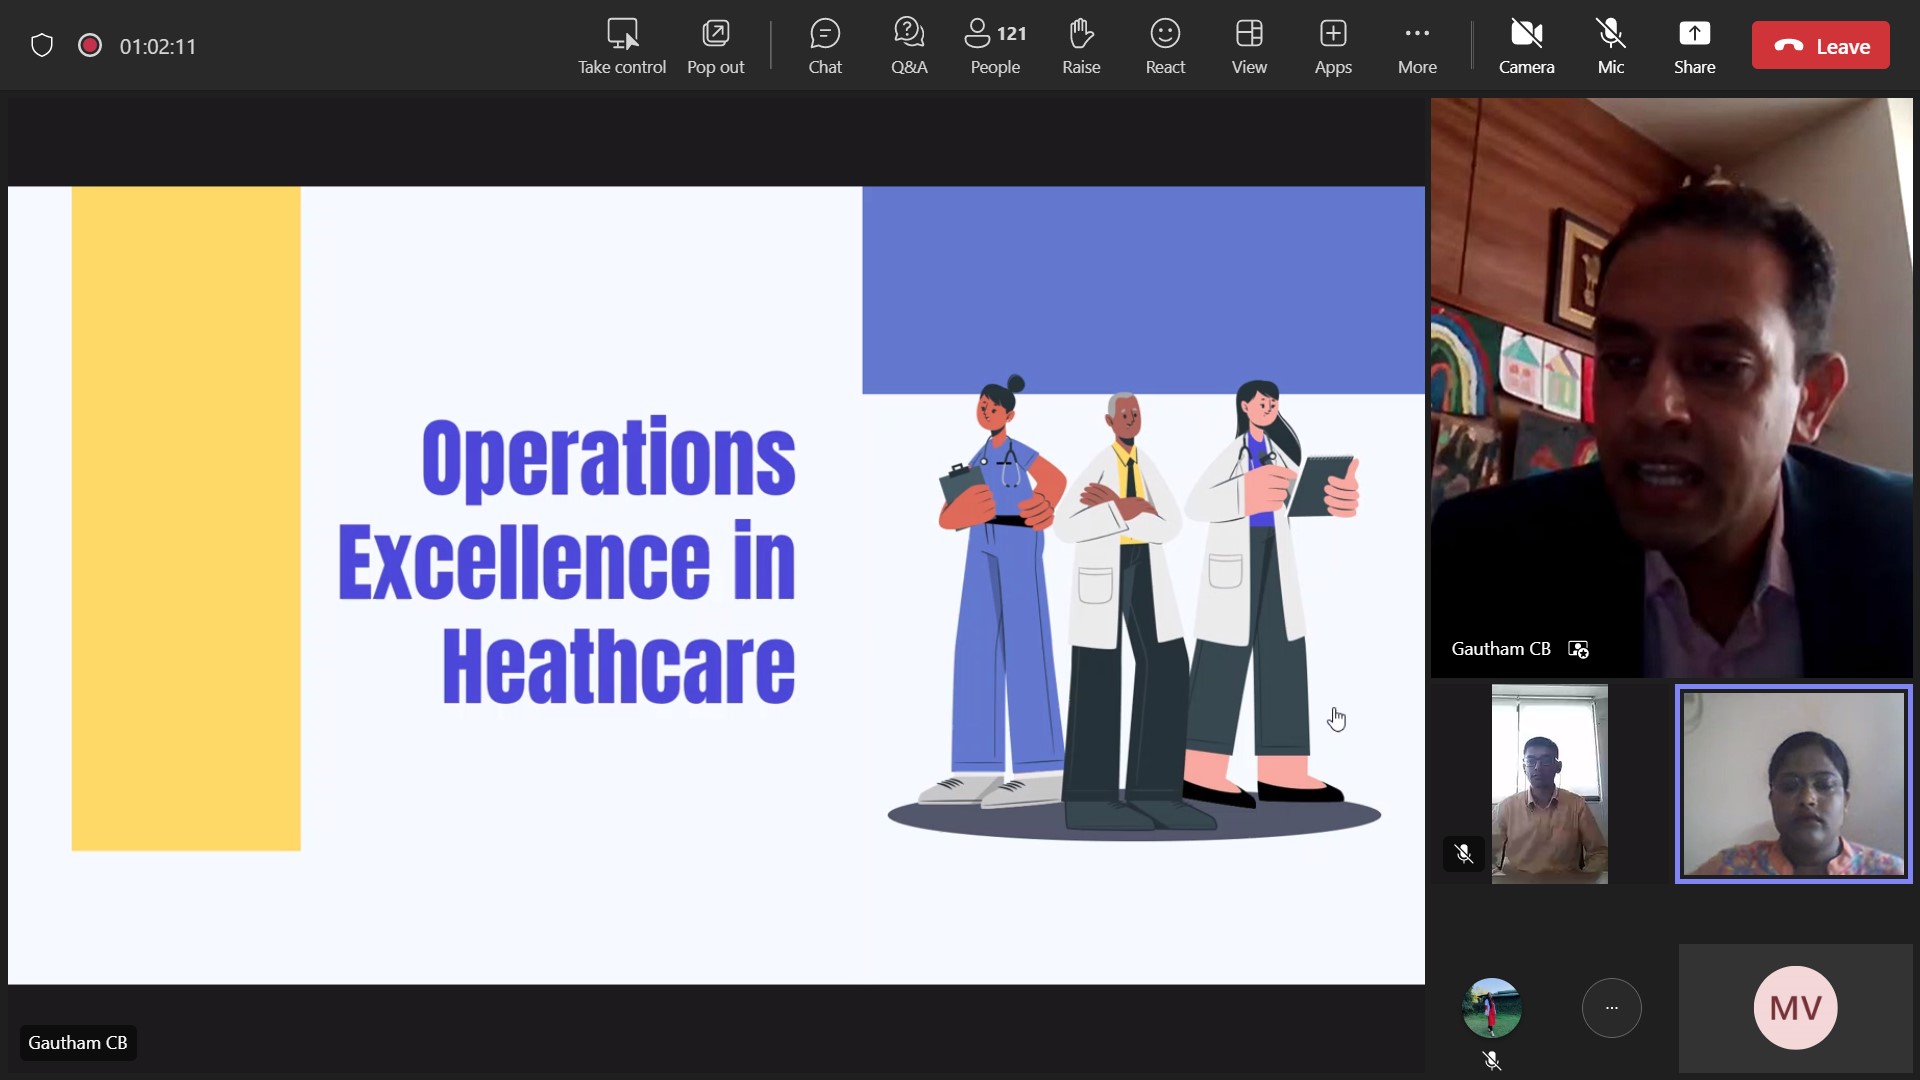
Task: Select the highlighted woman's video tile
Action: coord(1793,784)
